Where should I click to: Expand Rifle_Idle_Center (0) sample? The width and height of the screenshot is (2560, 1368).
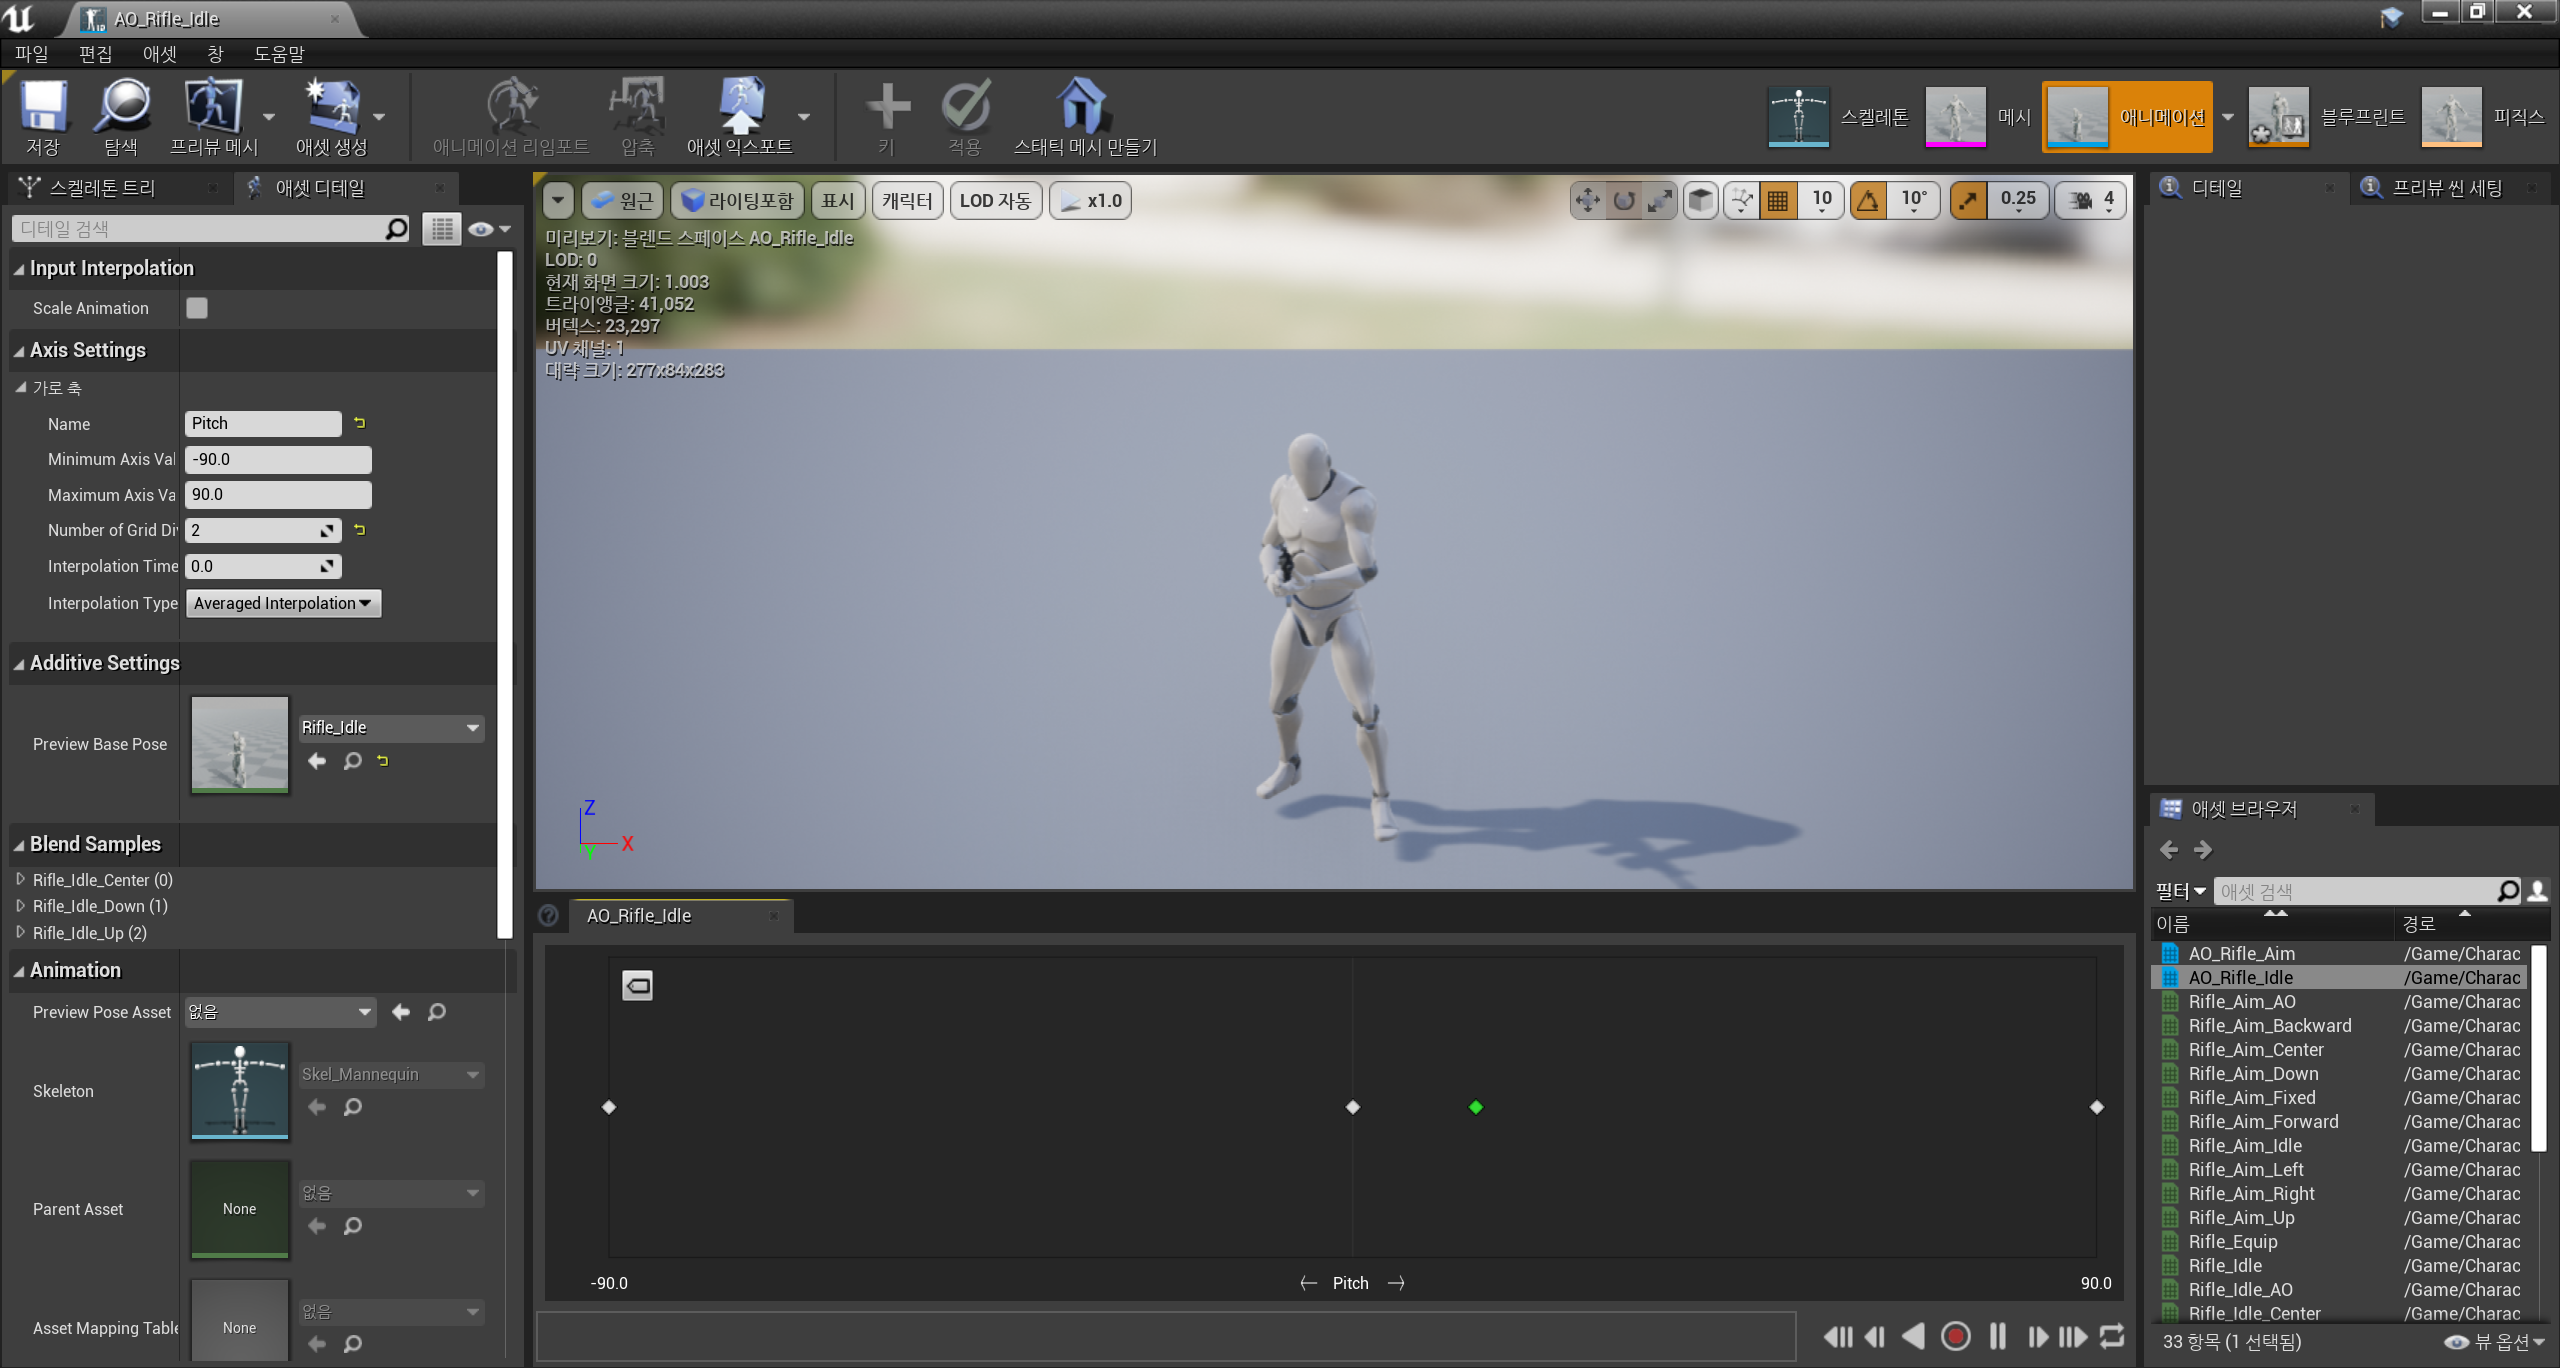click(21, 879)
